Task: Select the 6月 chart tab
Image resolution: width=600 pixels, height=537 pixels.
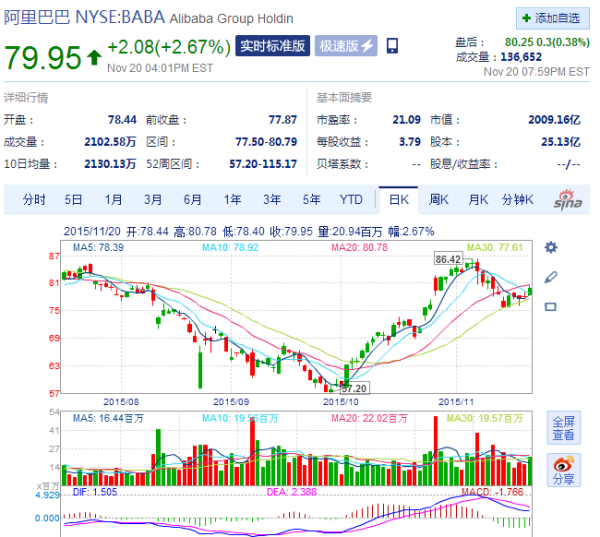Action: [x=192, y=199]
